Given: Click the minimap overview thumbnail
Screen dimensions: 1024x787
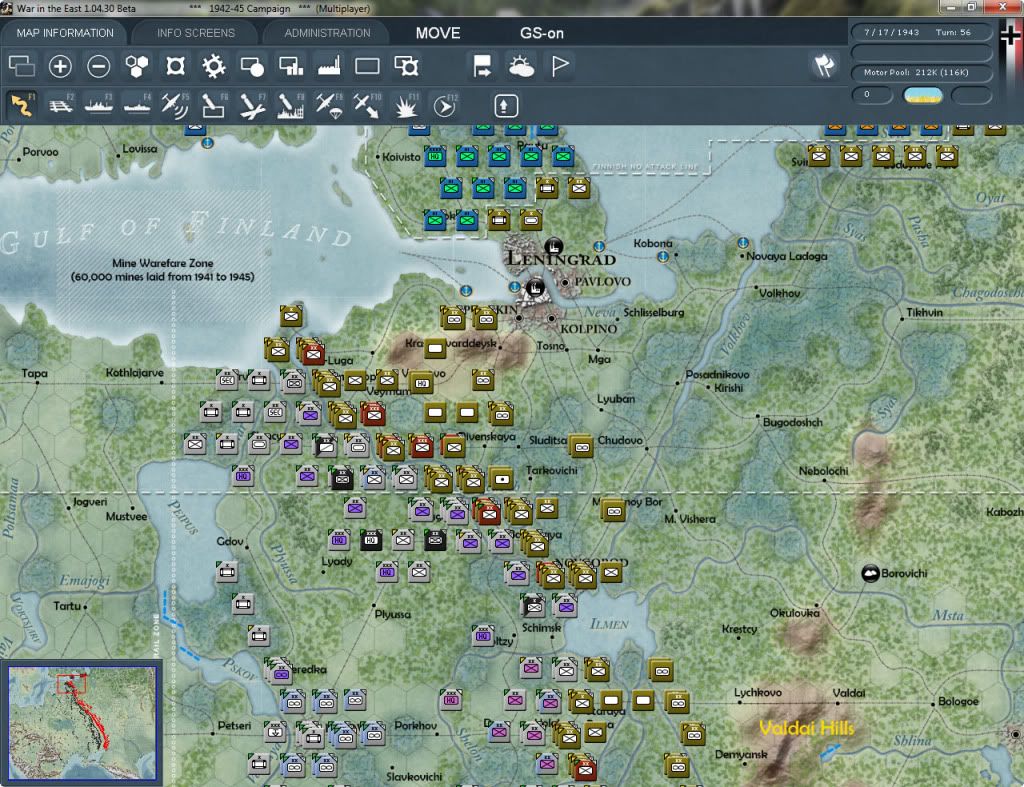Looking at the screenshot, I should pos(82,722).
